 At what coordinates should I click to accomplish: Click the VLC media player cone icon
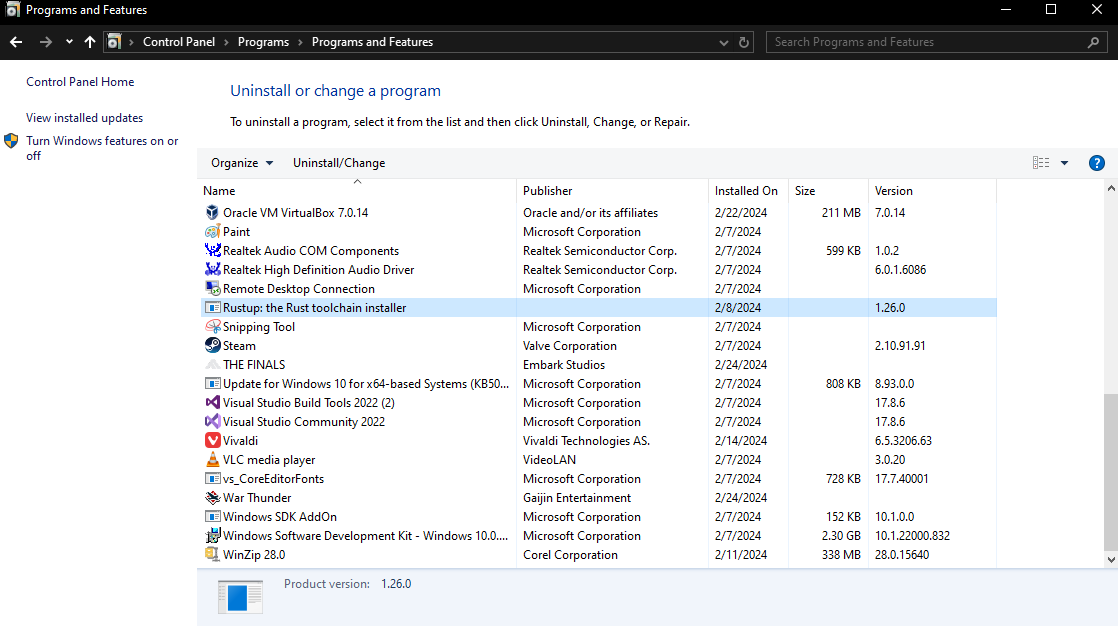pyautogui.click(x=212, y=459)
